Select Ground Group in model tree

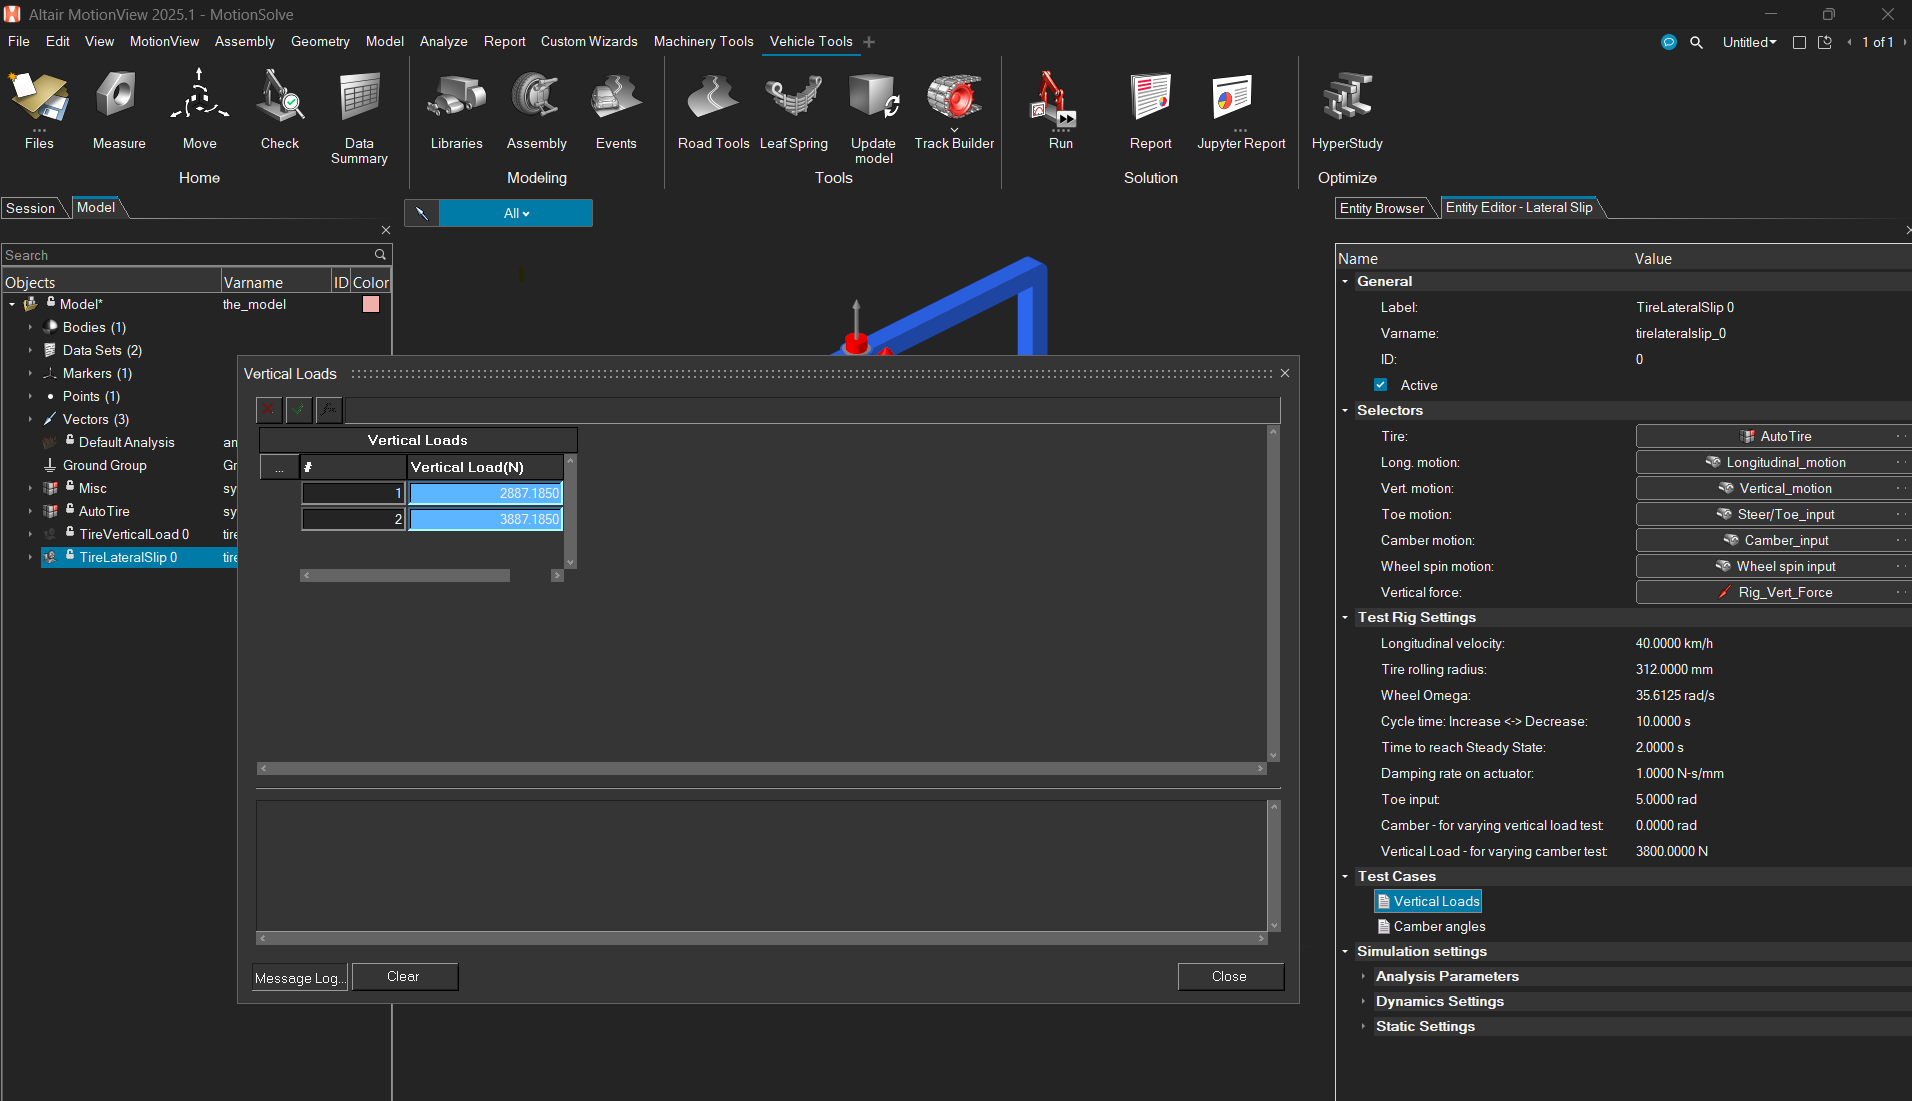(105, 465)
